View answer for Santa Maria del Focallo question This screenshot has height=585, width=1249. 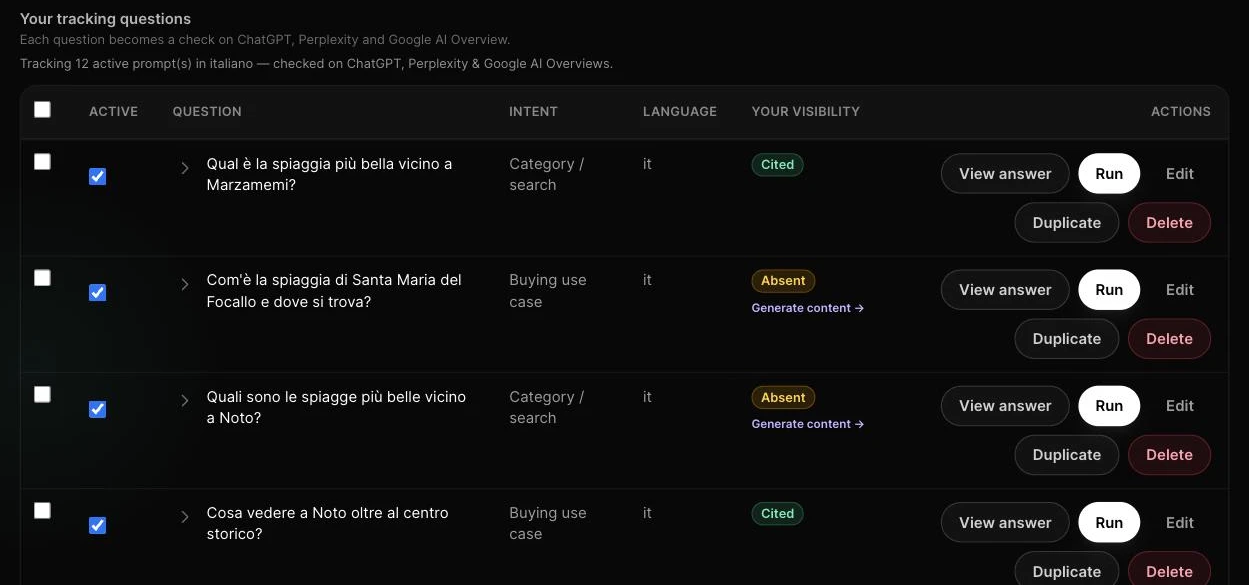(x=1005, y=290)
